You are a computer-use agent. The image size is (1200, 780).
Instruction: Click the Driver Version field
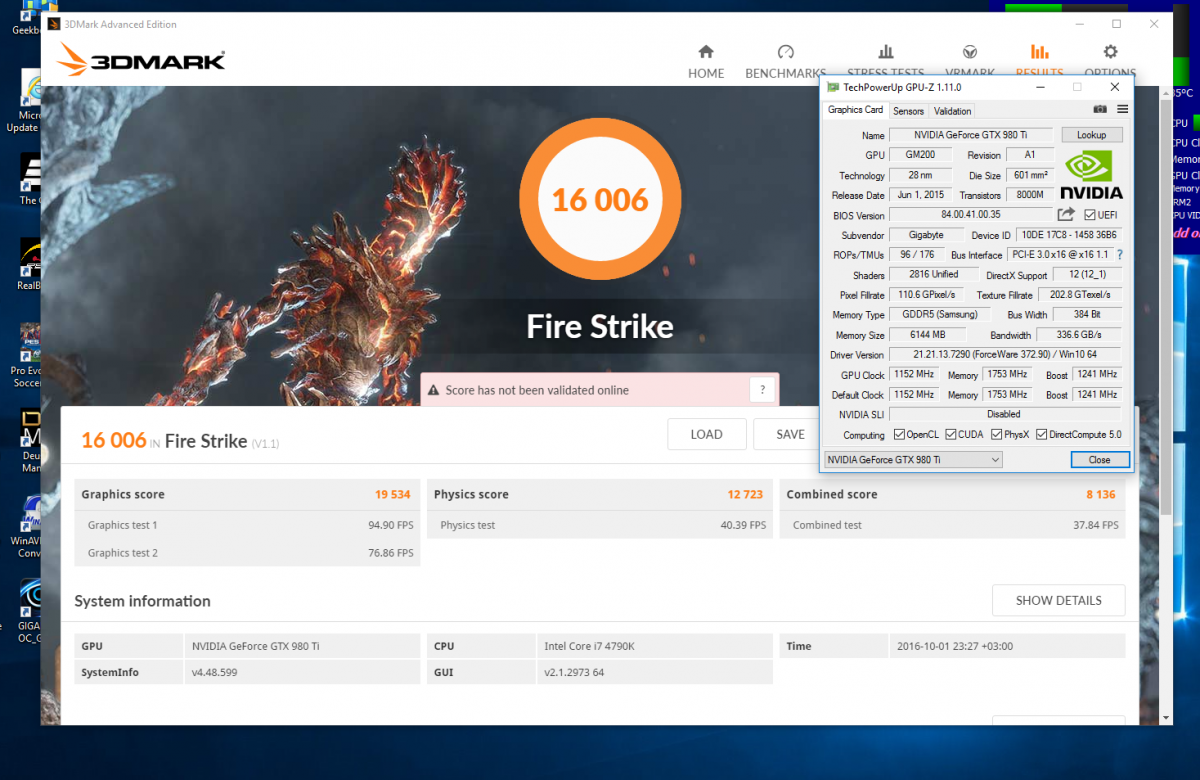tap(1005, 355)
